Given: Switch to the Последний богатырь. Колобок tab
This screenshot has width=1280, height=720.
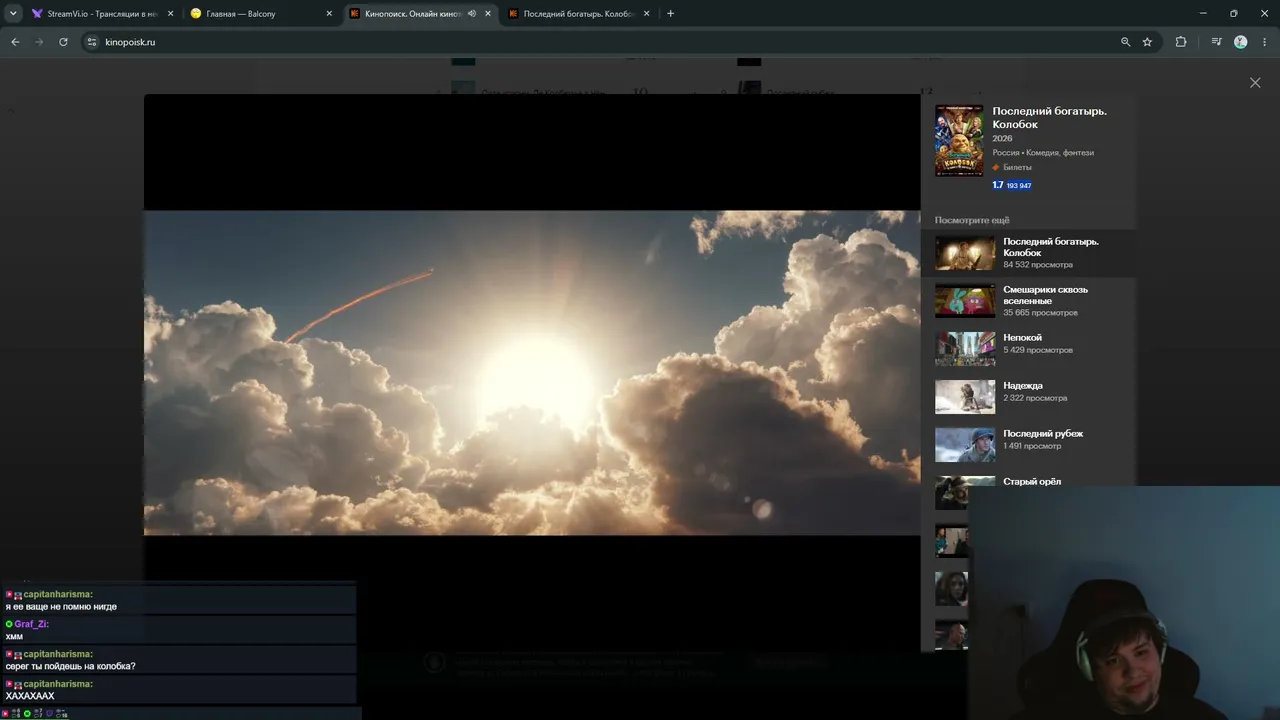Looking at the screenshot, I should [578, 14].
